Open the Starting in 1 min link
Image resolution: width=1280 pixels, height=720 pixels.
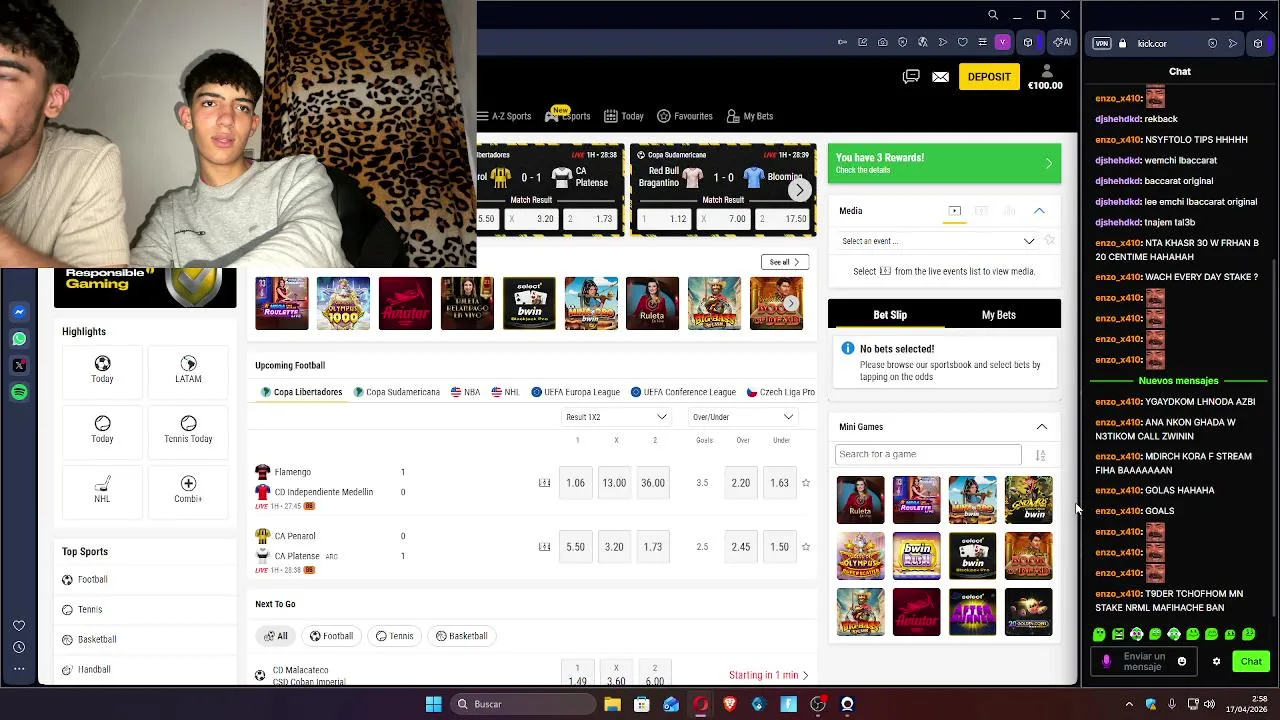pos(769,676)
